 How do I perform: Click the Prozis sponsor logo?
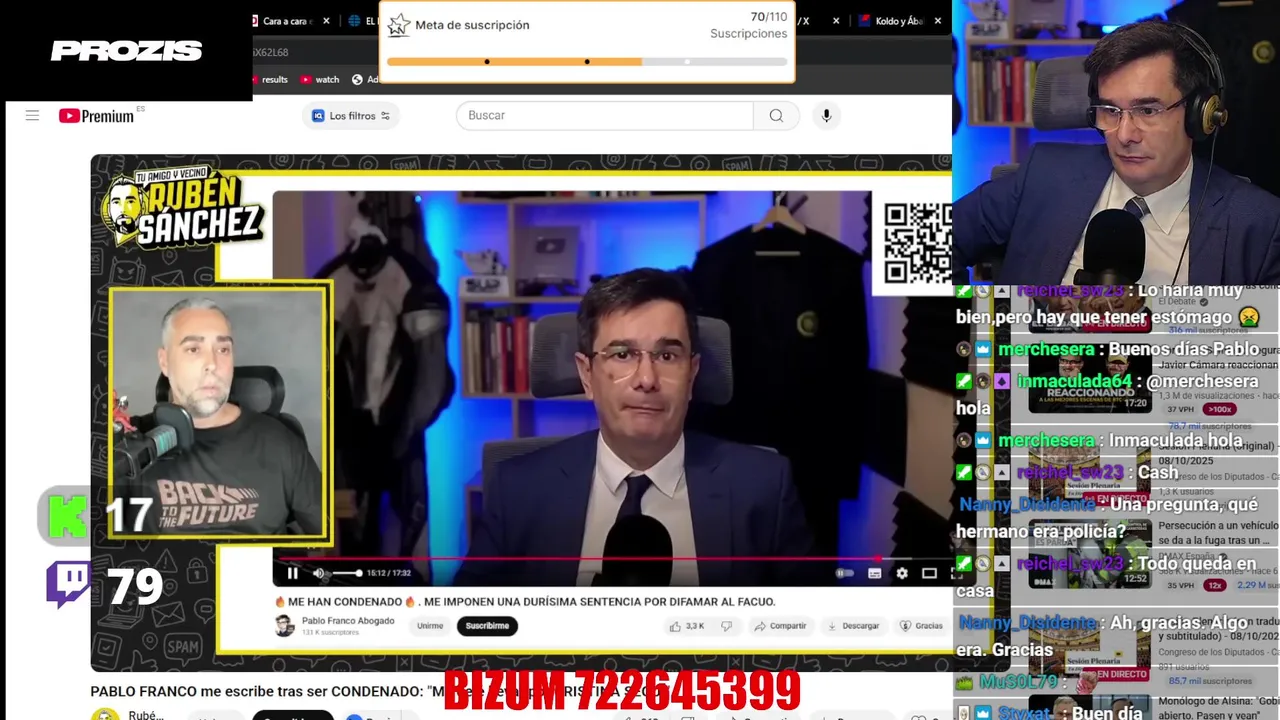126,51
